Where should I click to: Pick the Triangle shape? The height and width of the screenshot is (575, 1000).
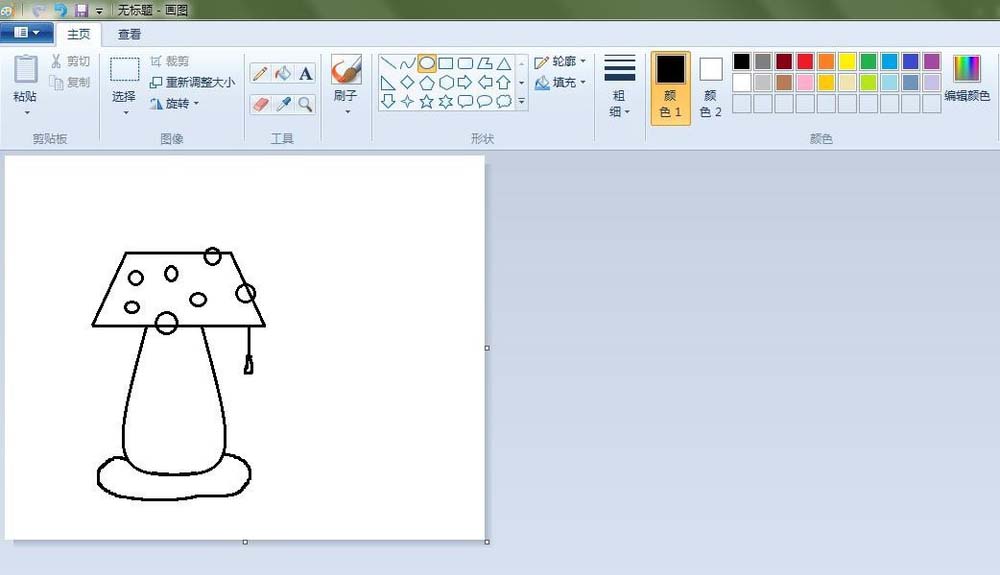coord(504,63)
